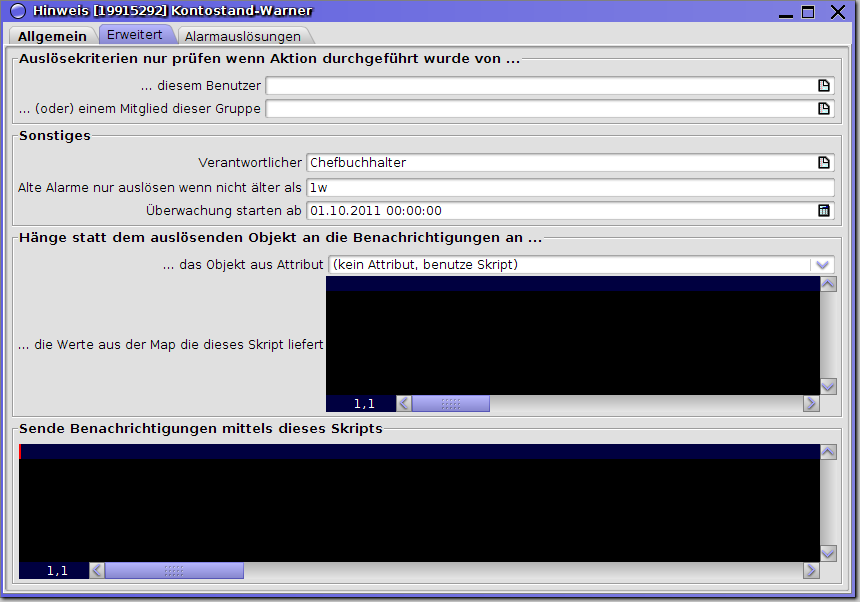Viewport: 860px width, 602px height.
Task: Maximize the Kontostand-Warner window
Action: pos(808,12)
